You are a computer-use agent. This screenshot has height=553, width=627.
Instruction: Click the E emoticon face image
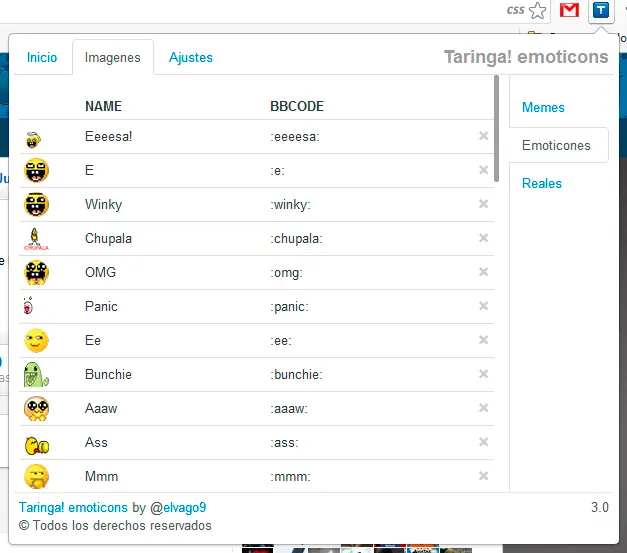[x=36, y=170]
